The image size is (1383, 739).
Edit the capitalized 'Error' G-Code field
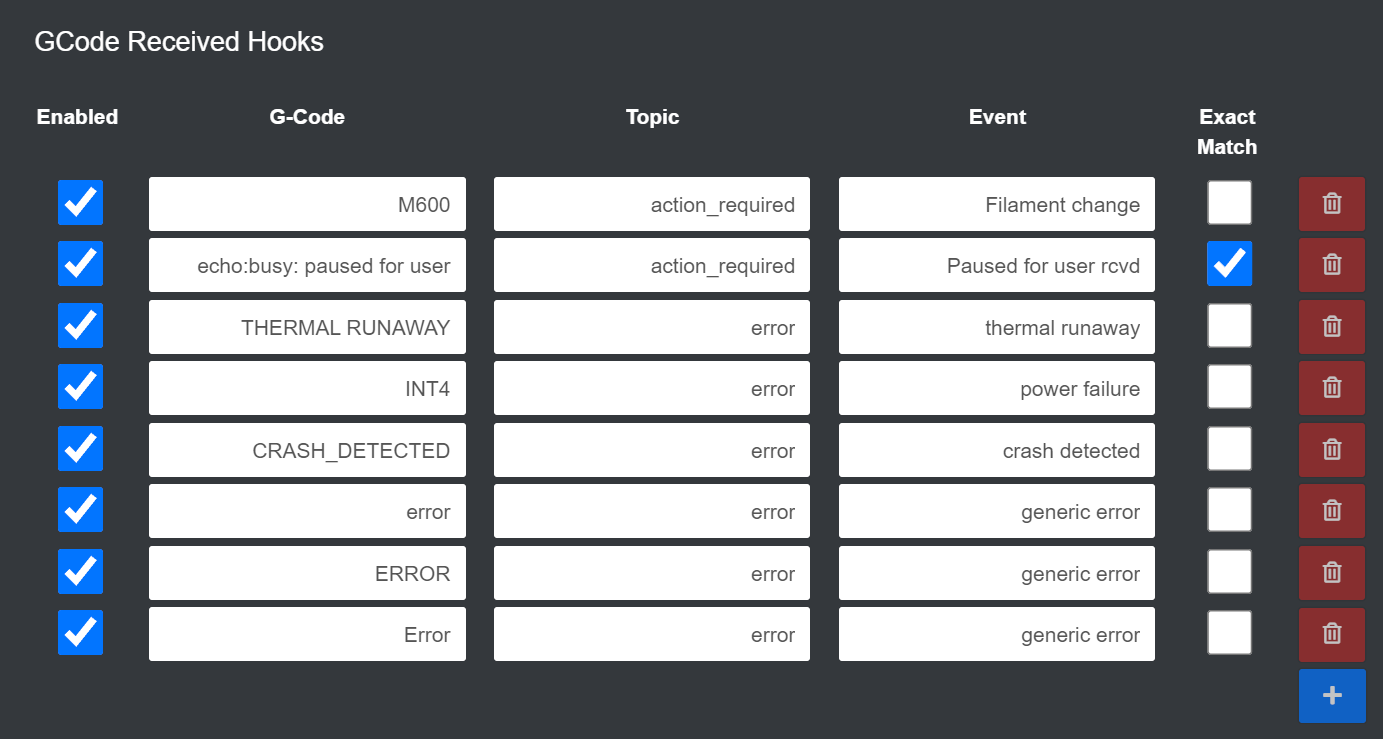(307, 634)
